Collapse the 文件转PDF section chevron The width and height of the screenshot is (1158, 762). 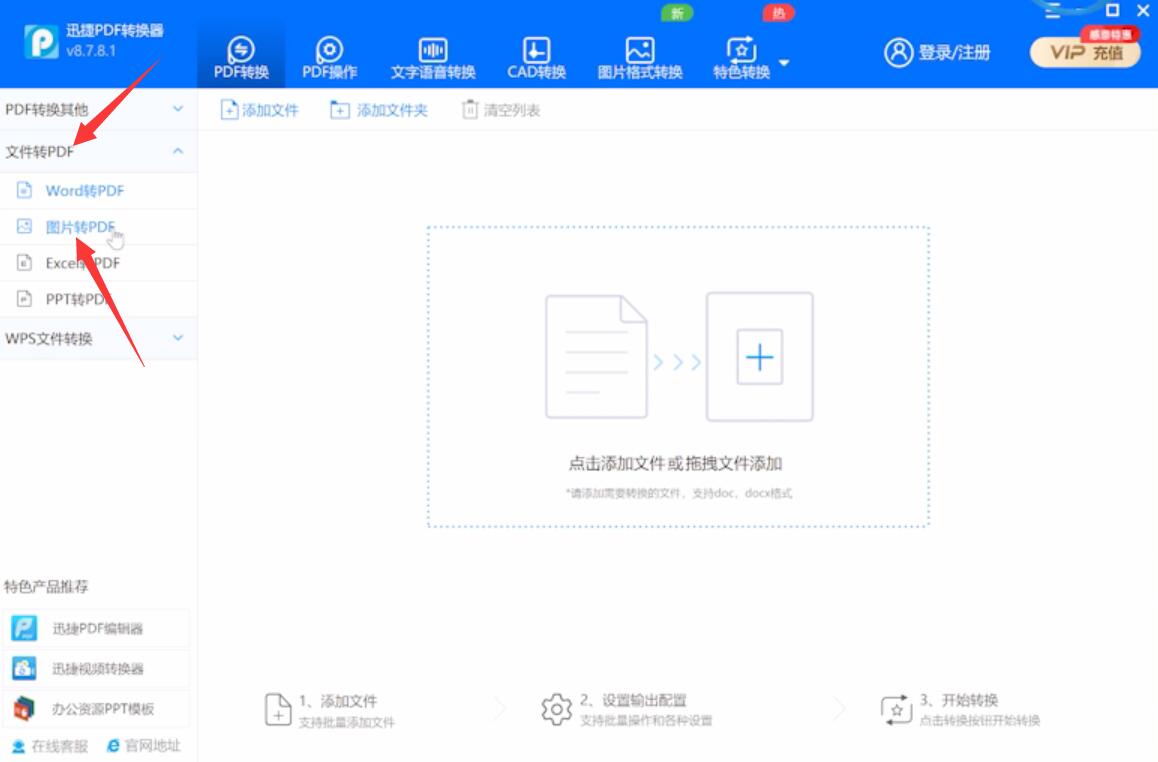pyautogui.click(x=178, y=151)
